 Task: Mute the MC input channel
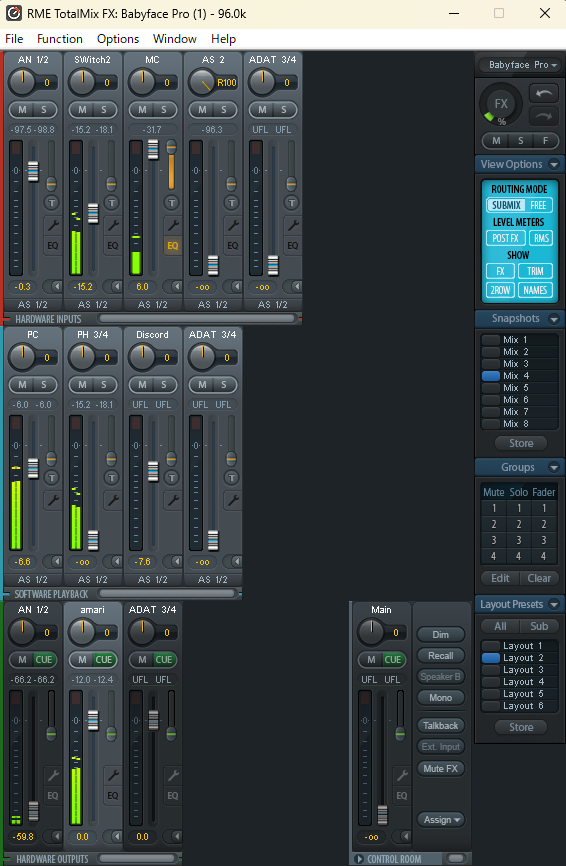coord(142,109)
